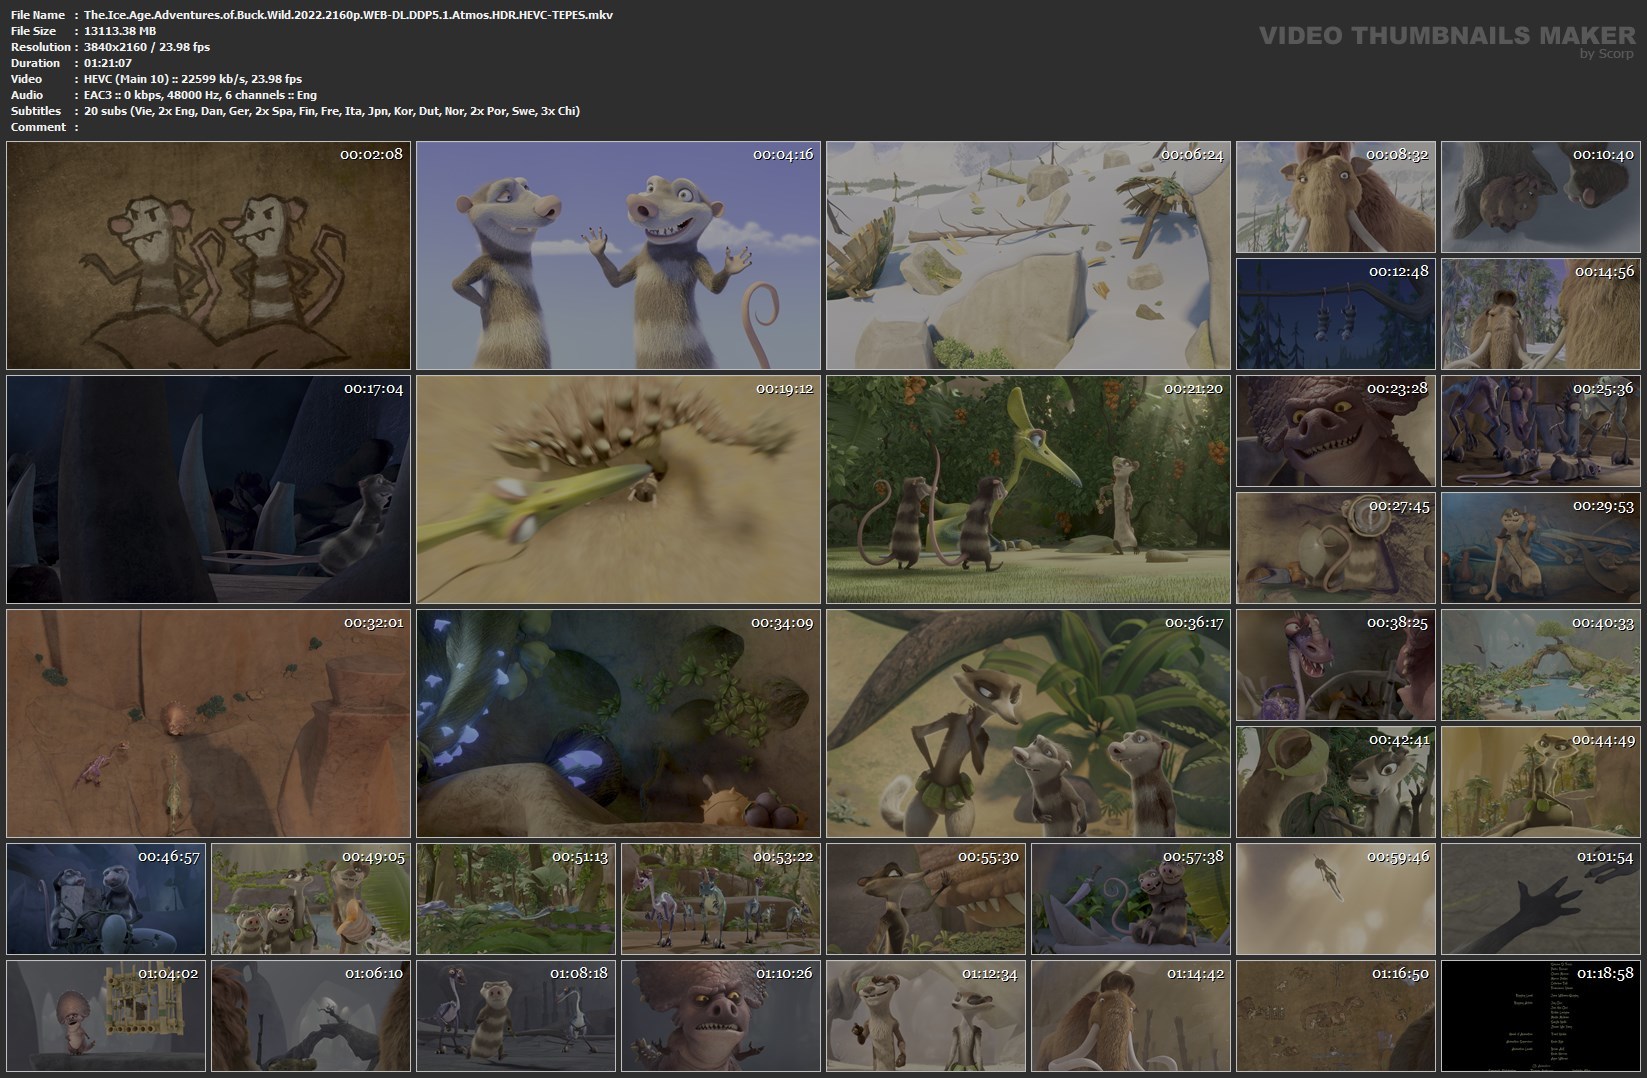Open the thumbnail stamped 01:10:26

(x=721, y=1016)
